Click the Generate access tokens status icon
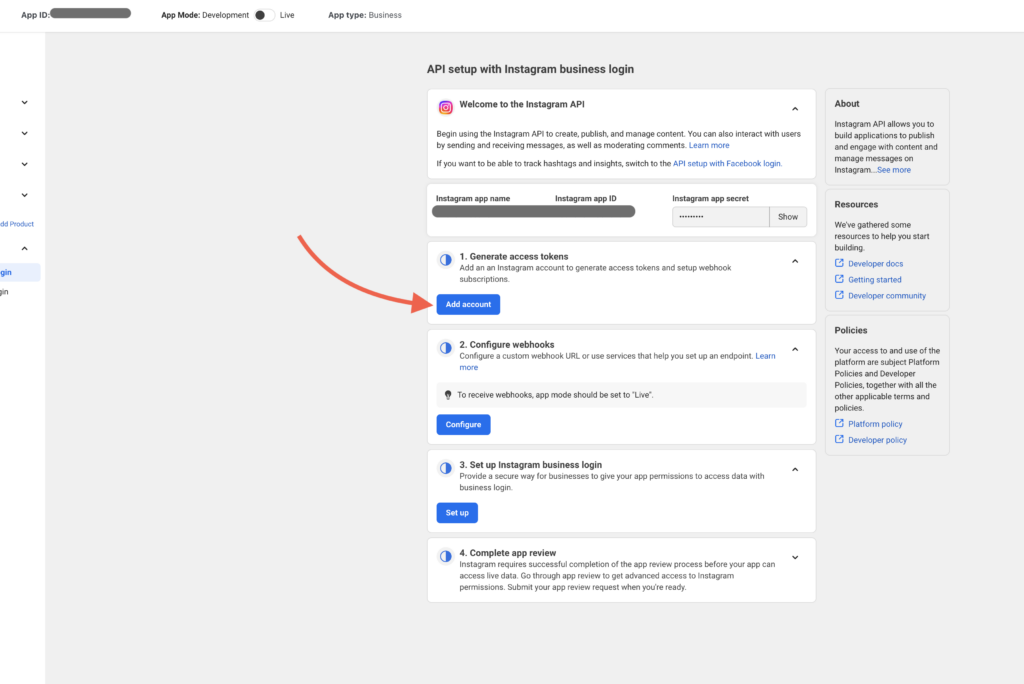Image resolution: width=1024 pixels, height=684 pixels. coord(446,260)
